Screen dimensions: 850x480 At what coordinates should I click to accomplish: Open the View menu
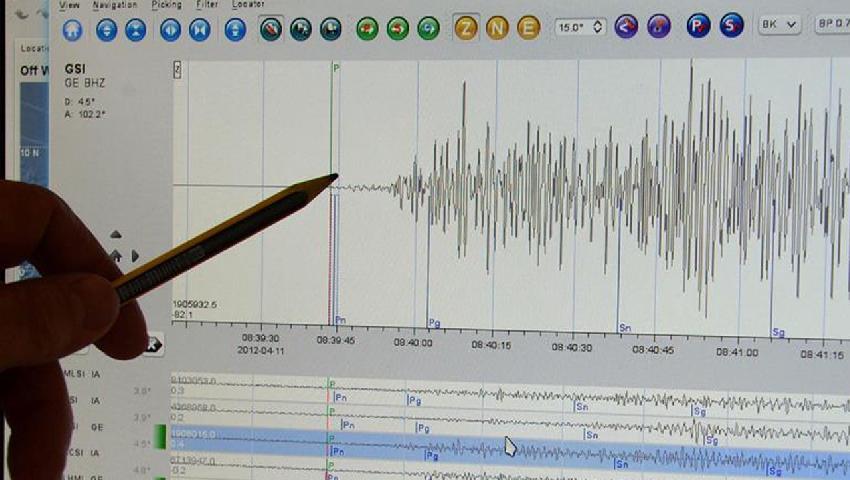click(69, 5)
